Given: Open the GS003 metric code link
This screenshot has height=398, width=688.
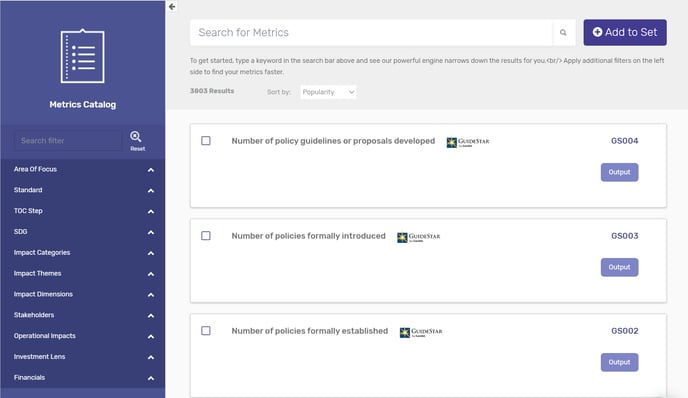Looking at the screenshot, I should click(624, 236).
